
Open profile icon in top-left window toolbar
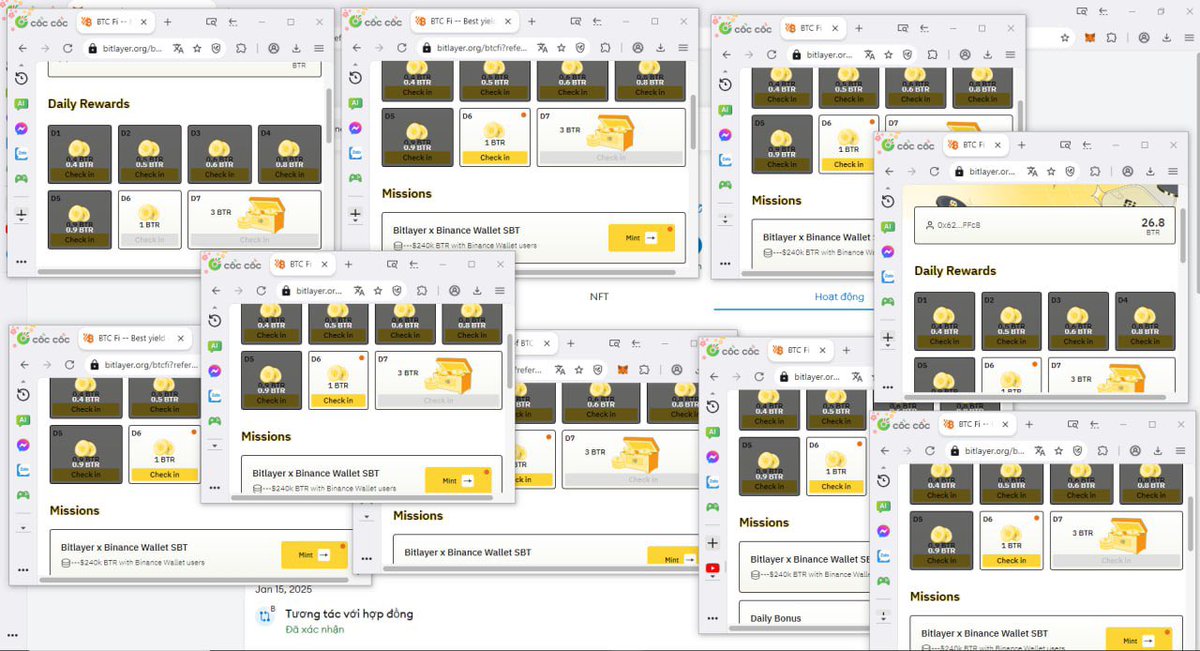click(x=274, y=48)
